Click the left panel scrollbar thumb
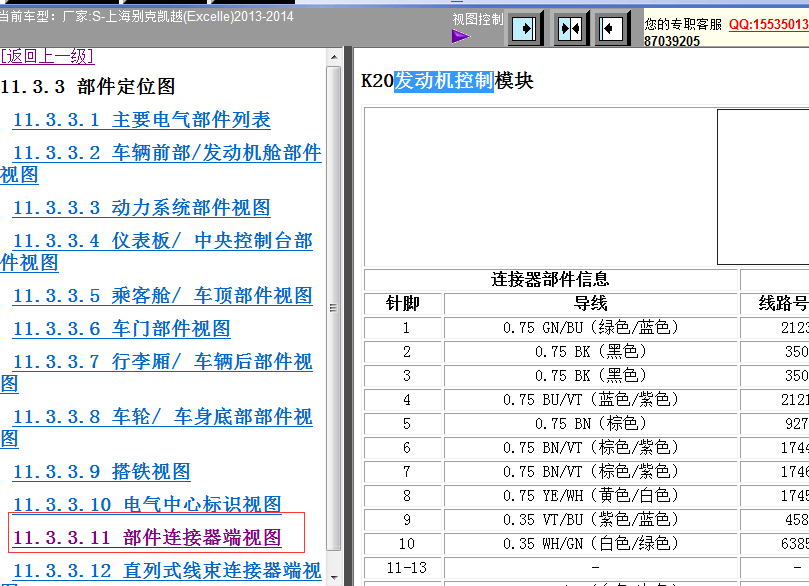The image size is (809, 586). (334, 308)
